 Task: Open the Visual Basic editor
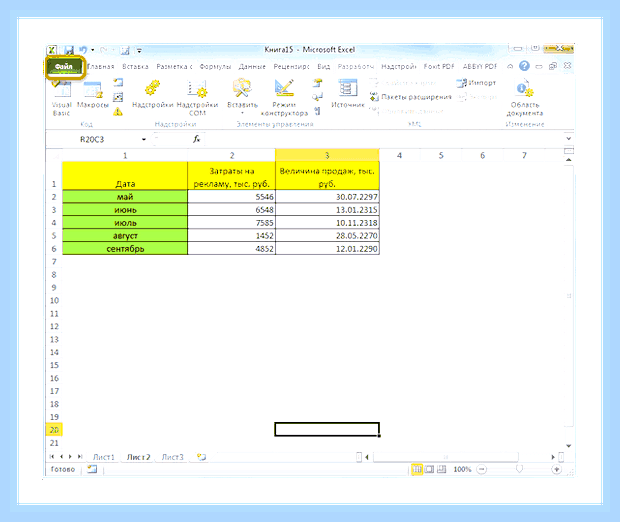[61, 99]
